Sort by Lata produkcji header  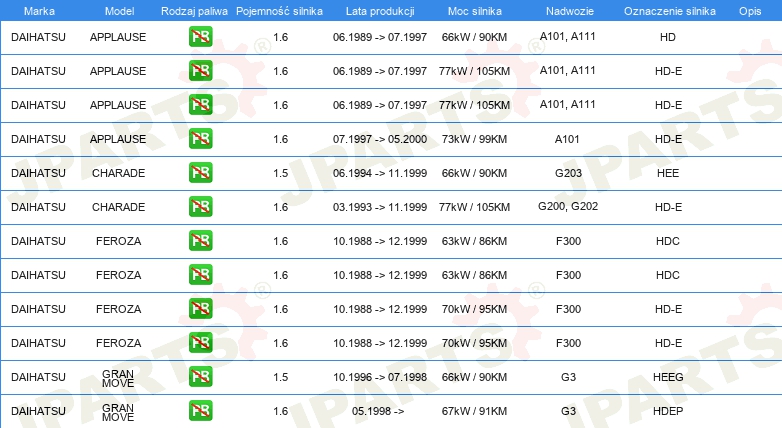coord(380,11)
